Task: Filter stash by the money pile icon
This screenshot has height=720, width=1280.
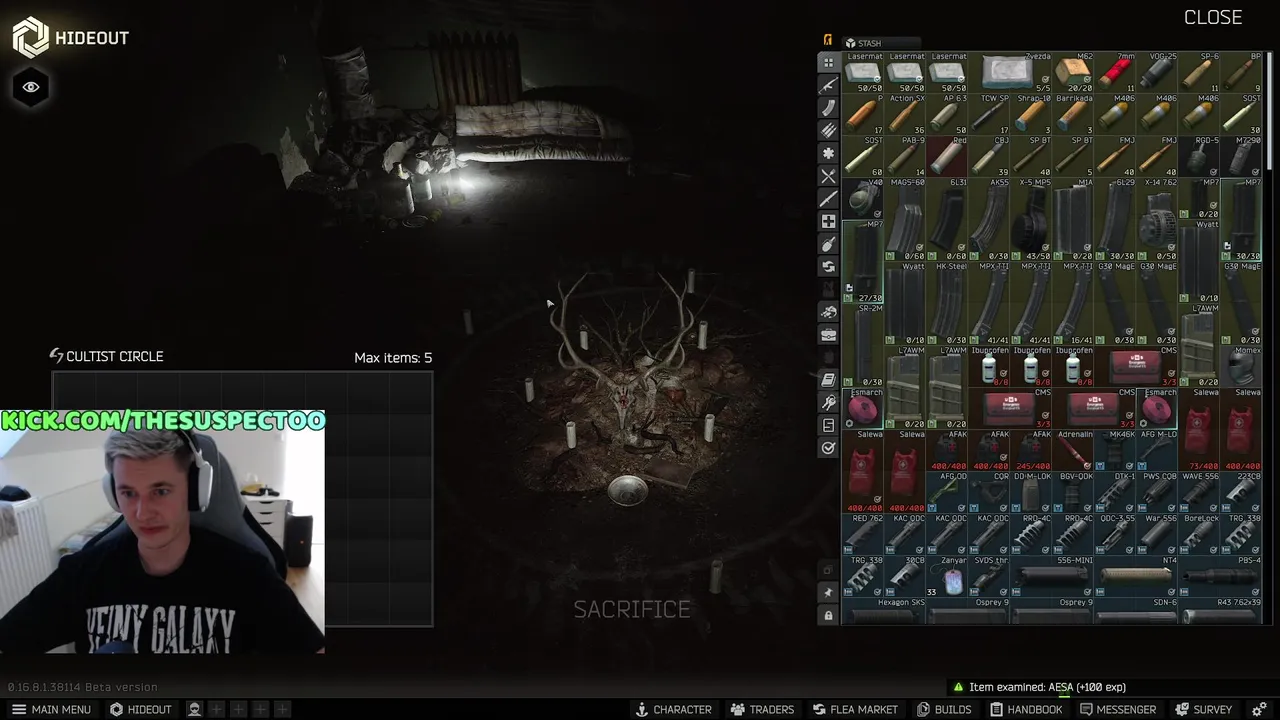Action: [828, 312]
